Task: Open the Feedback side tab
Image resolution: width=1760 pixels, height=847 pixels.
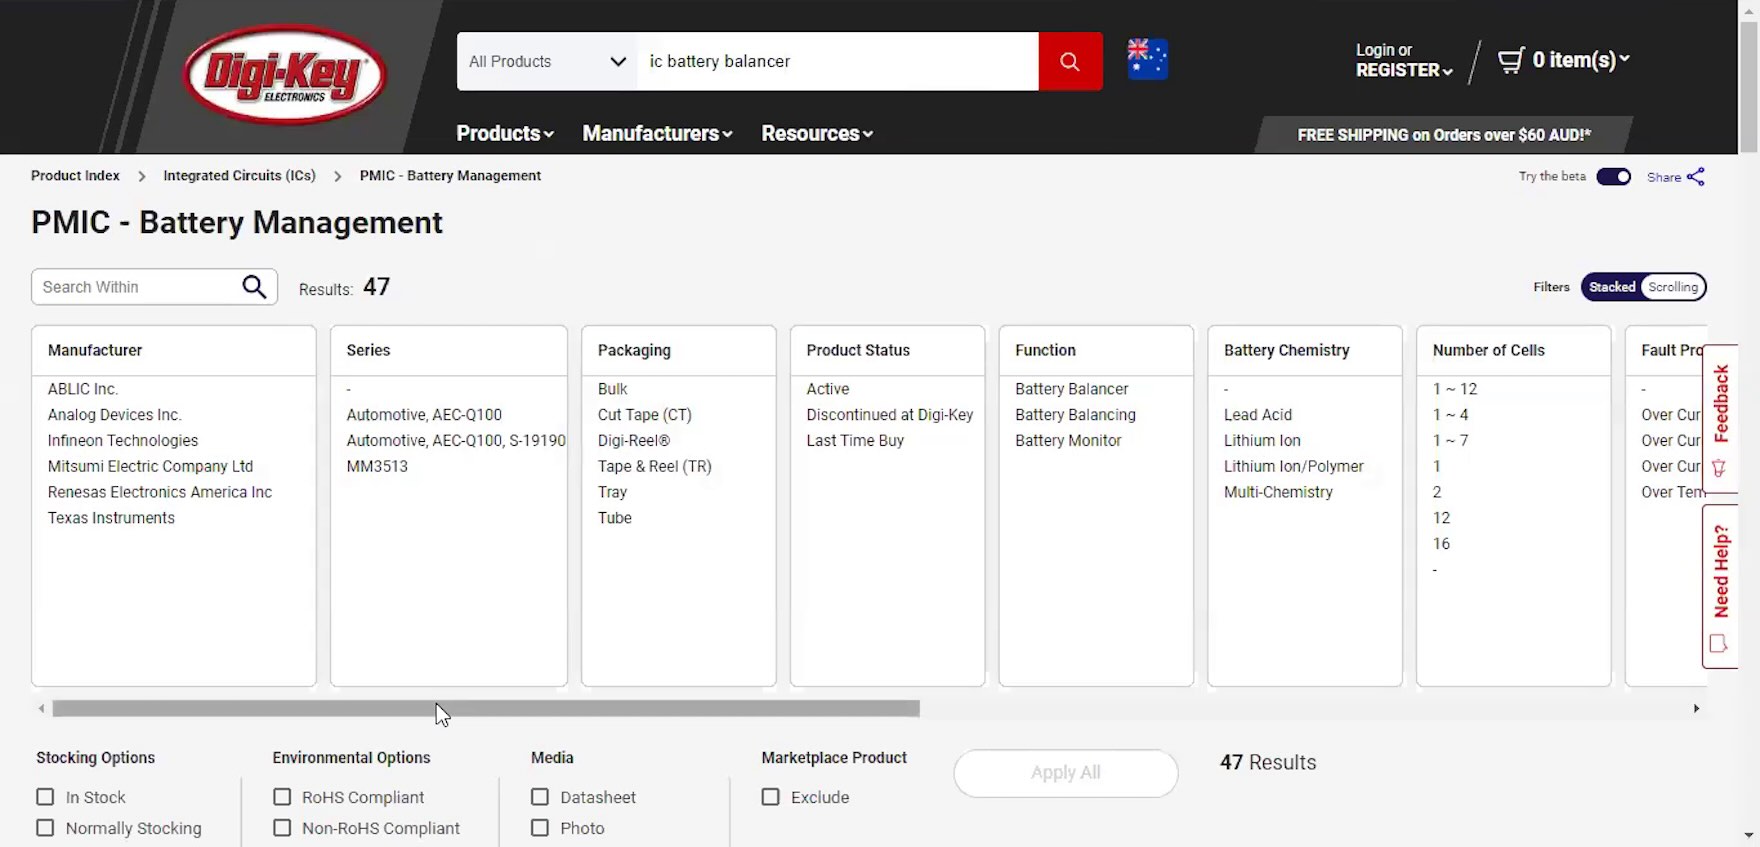Action: 1720,418
